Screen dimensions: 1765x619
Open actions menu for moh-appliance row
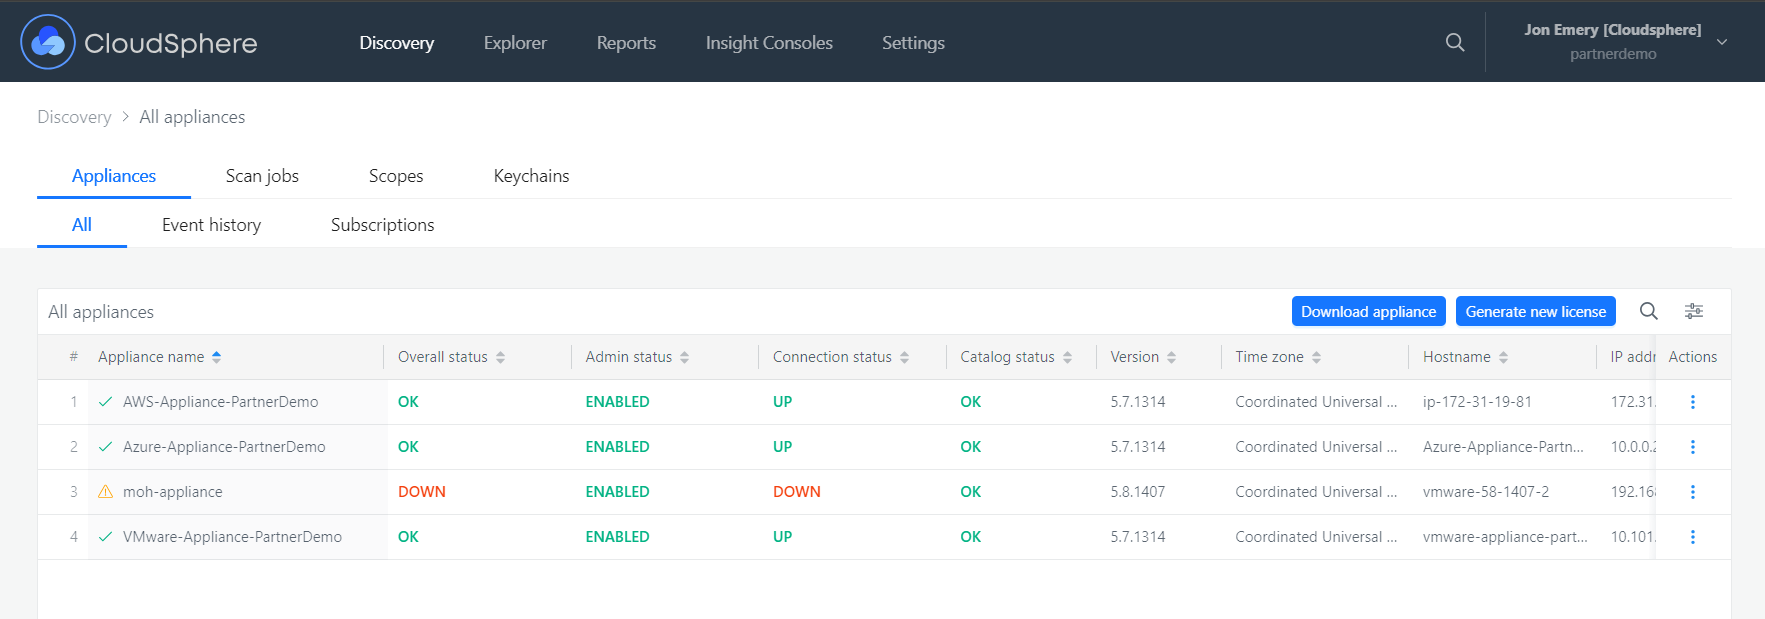1693,492
